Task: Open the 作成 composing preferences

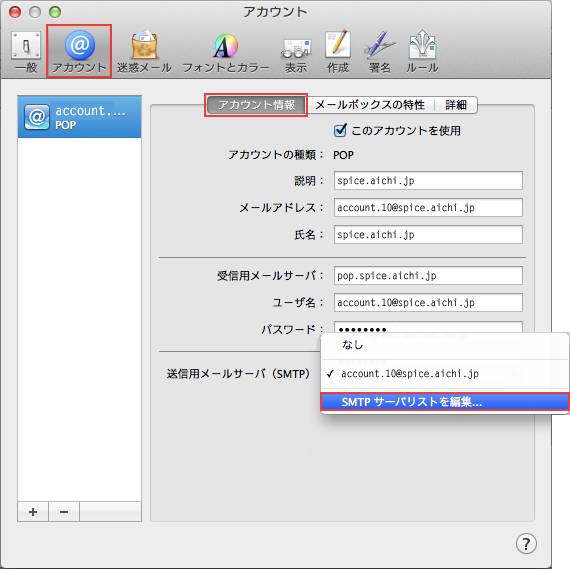Action: tap(338, 52)
